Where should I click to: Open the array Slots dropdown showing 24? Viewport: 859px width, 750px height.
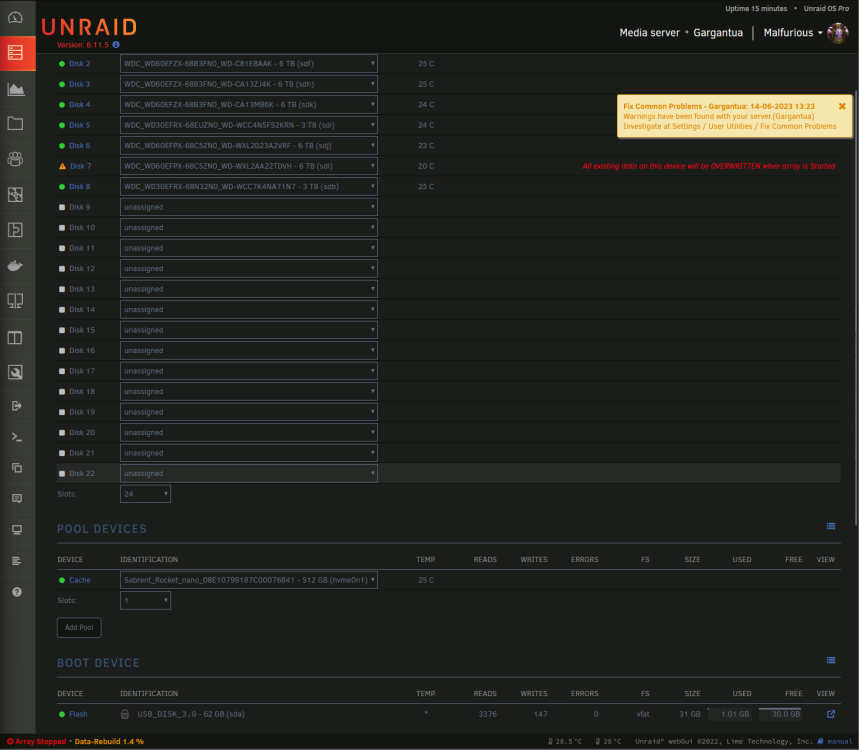click(x=145, y=494)
